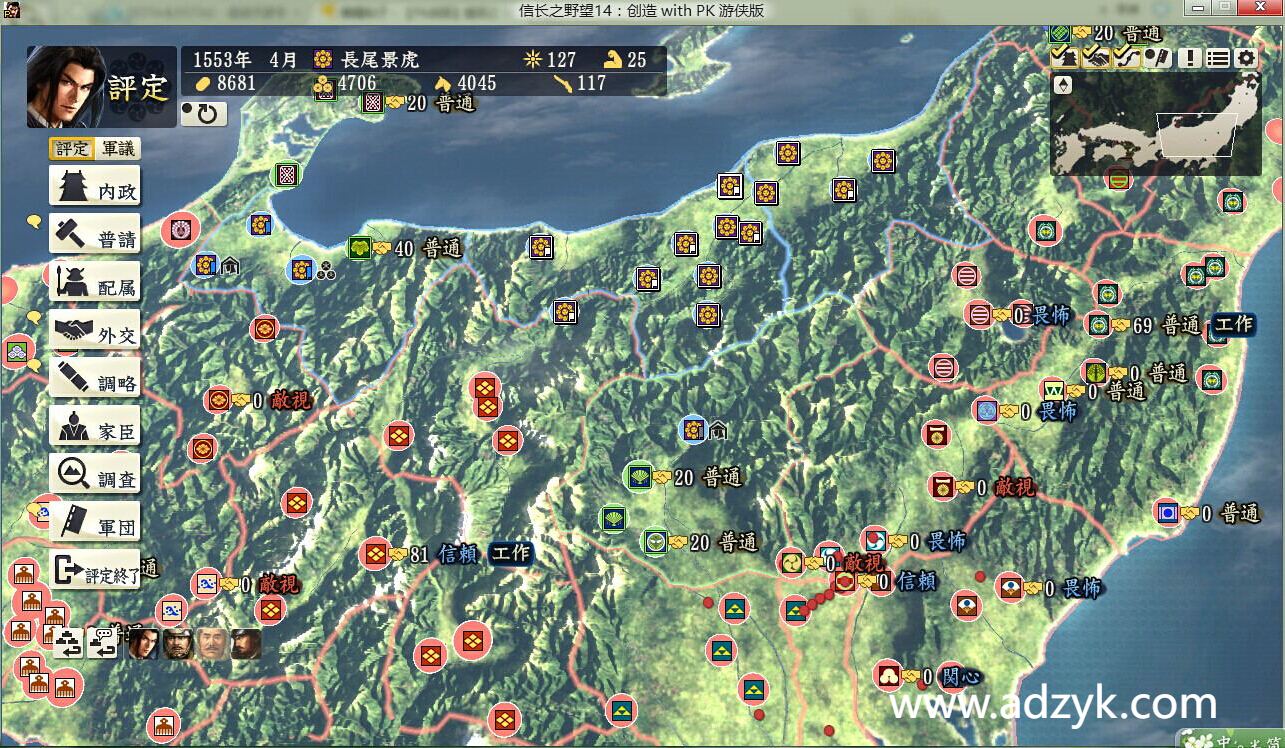The width and height of the screenshot is (1285, 748).
Task: Select the 内政 (domestic affairs) command icon
Action: point(95,185)
